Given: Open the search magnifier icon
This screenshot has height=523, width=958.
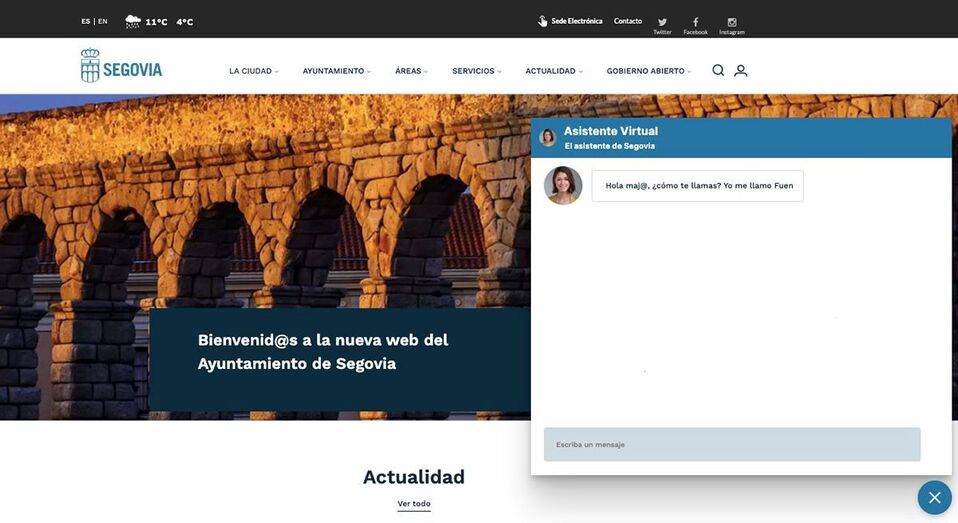Looking at the screenshot, I should pyautogui.click(x=718, y=71).
